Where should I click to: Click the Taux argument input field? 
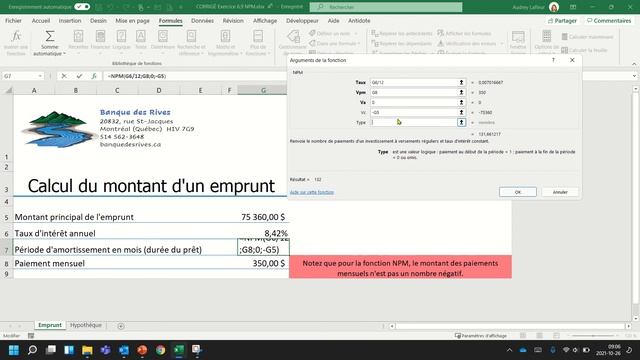pos(414,82)
